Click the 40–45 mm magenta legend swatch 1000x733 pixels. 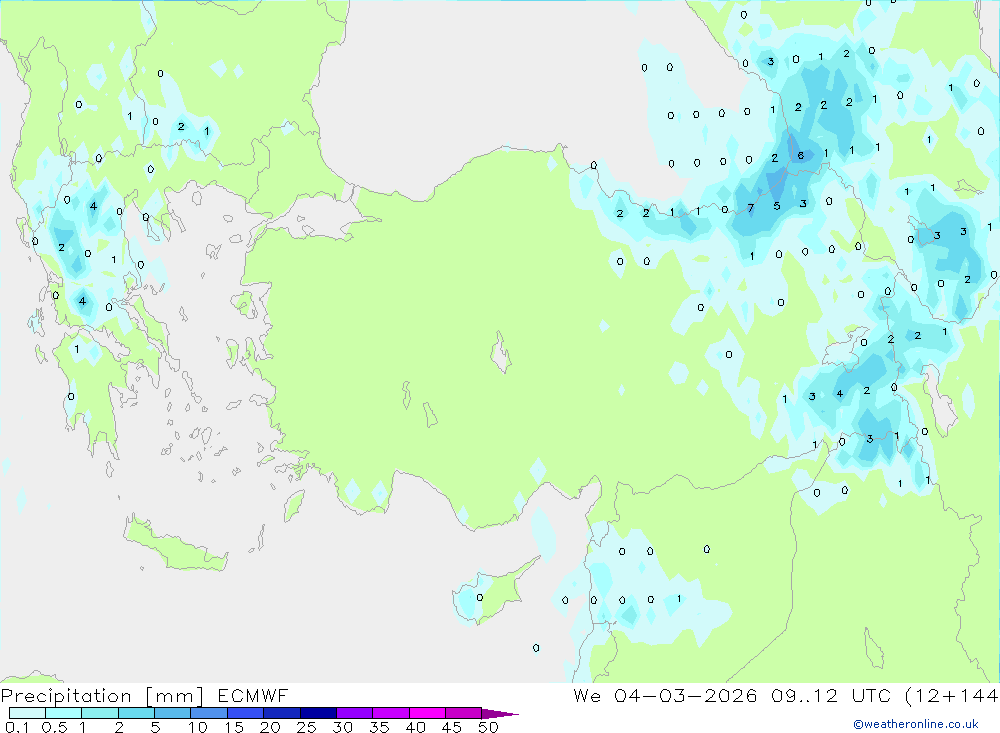[427, 713]
